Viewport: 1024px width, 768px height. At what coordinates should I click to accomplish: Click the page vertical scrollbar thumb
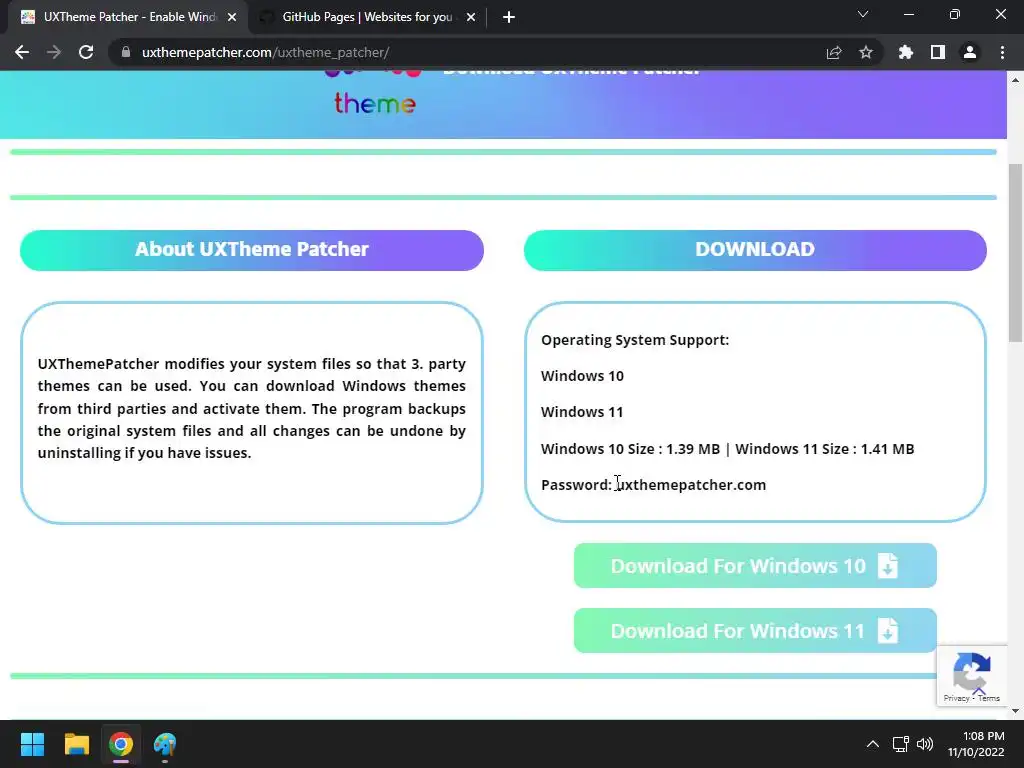point(1015,251)
